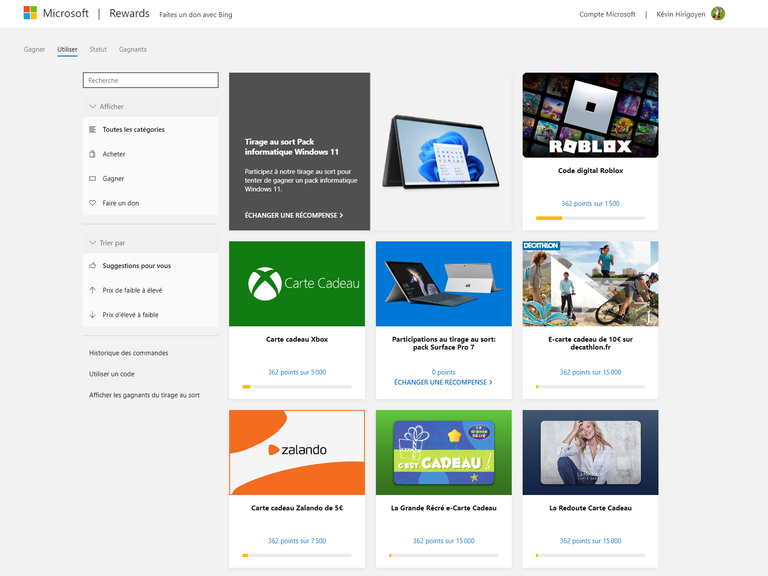Click the Roblox points progress bar
The width and height of the screenshot is (768, 576).
[590, 218]
